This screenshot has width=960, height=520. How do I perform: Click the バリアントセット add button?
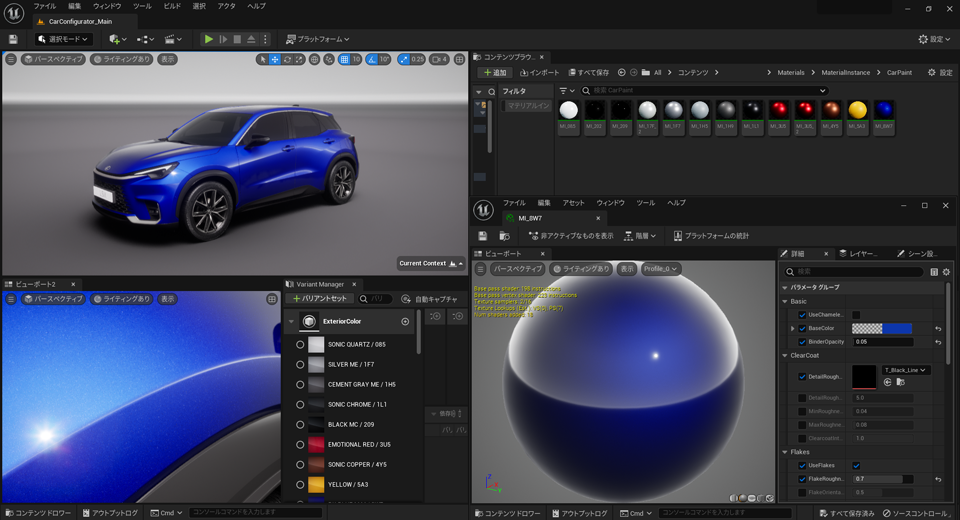coord(320,299)
